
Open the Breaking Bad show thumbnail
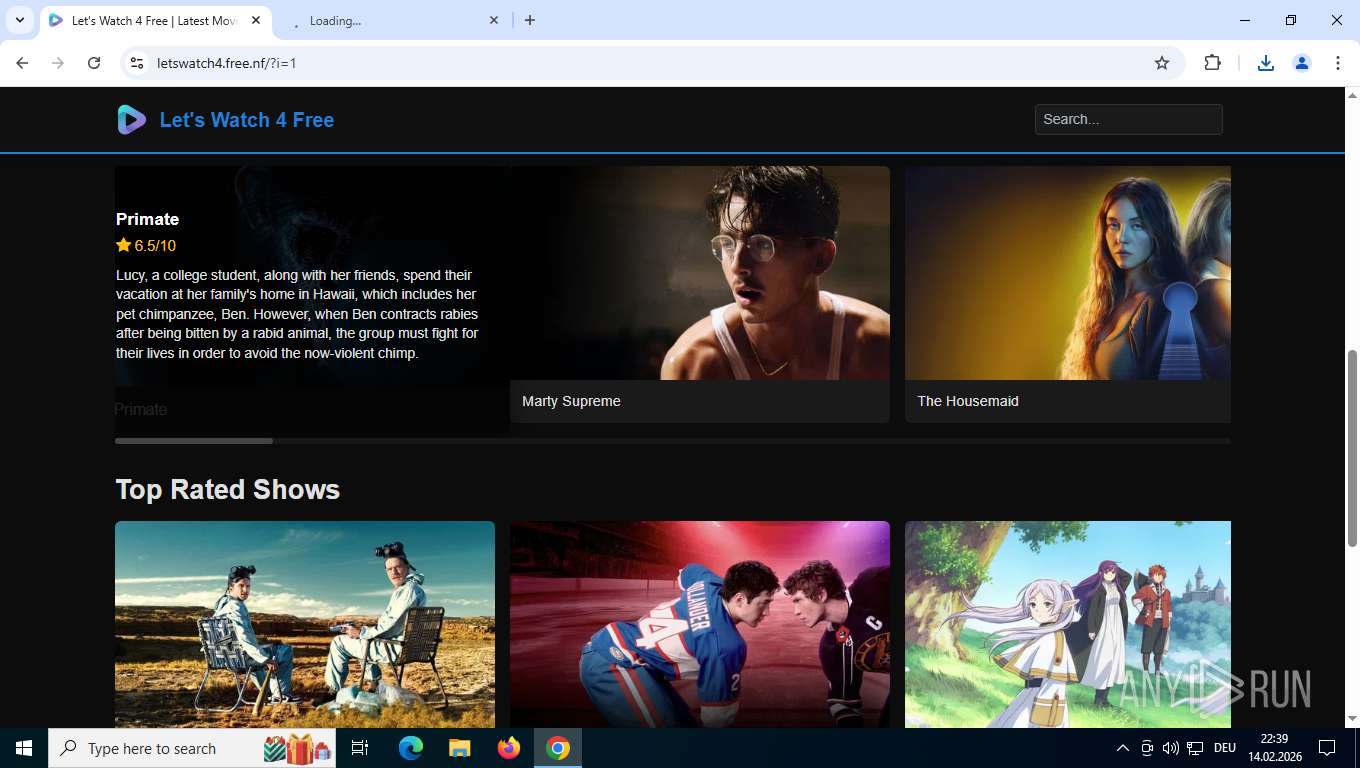pyautogui.click(x=305, y=624)
